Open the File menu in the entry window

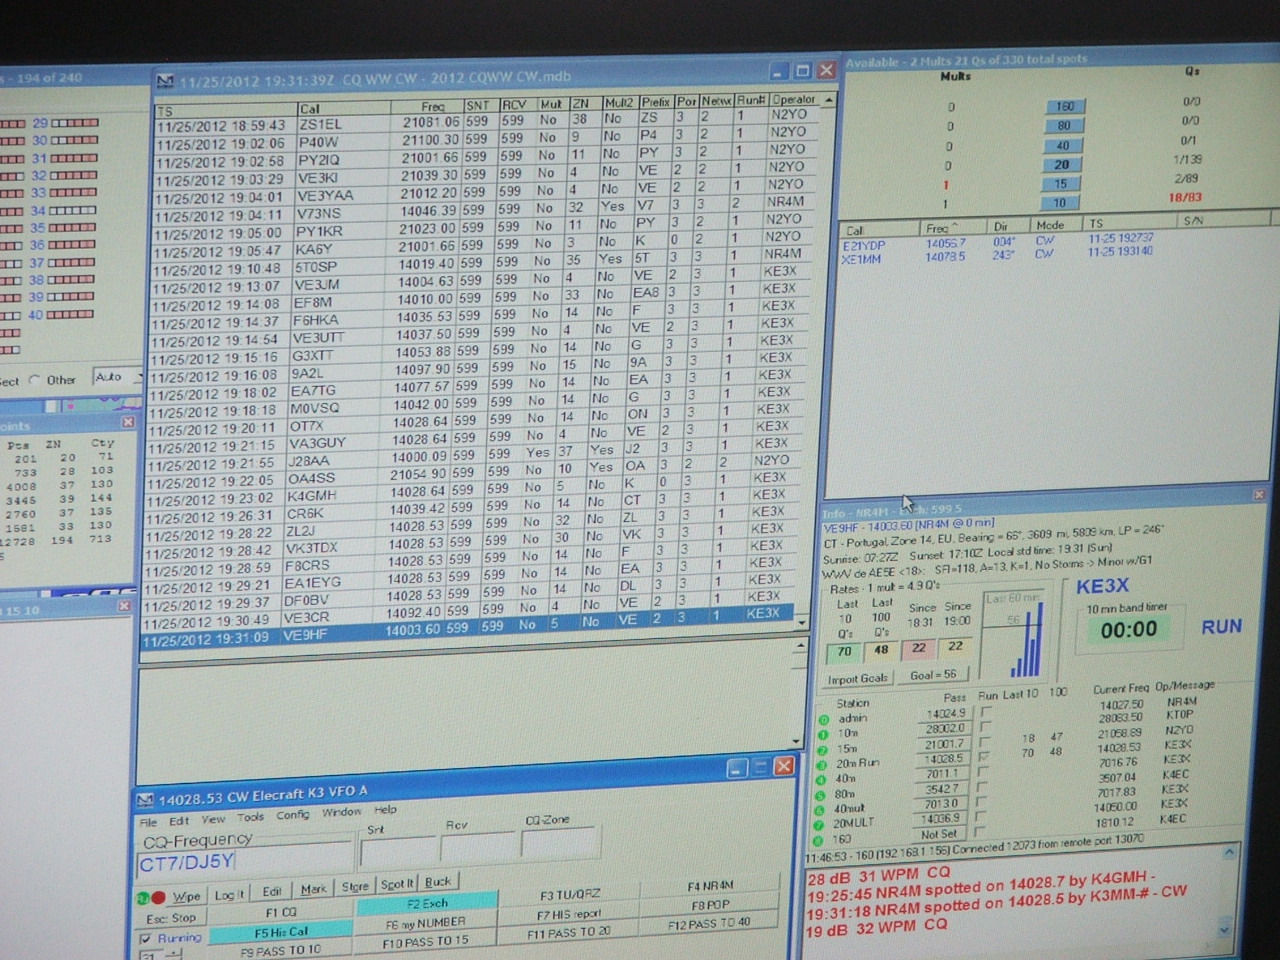(148, 821)
